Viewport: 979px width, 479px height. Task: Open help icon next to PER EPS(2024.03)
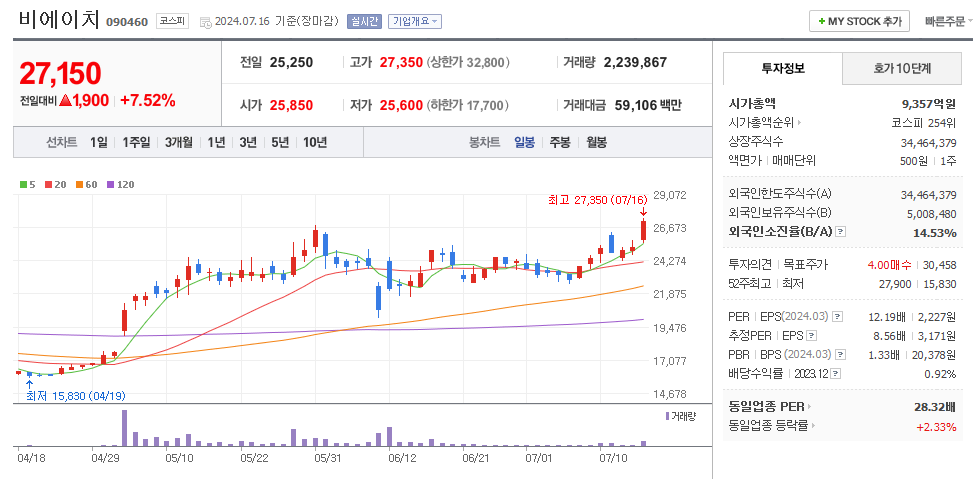(x=838, y=317)
